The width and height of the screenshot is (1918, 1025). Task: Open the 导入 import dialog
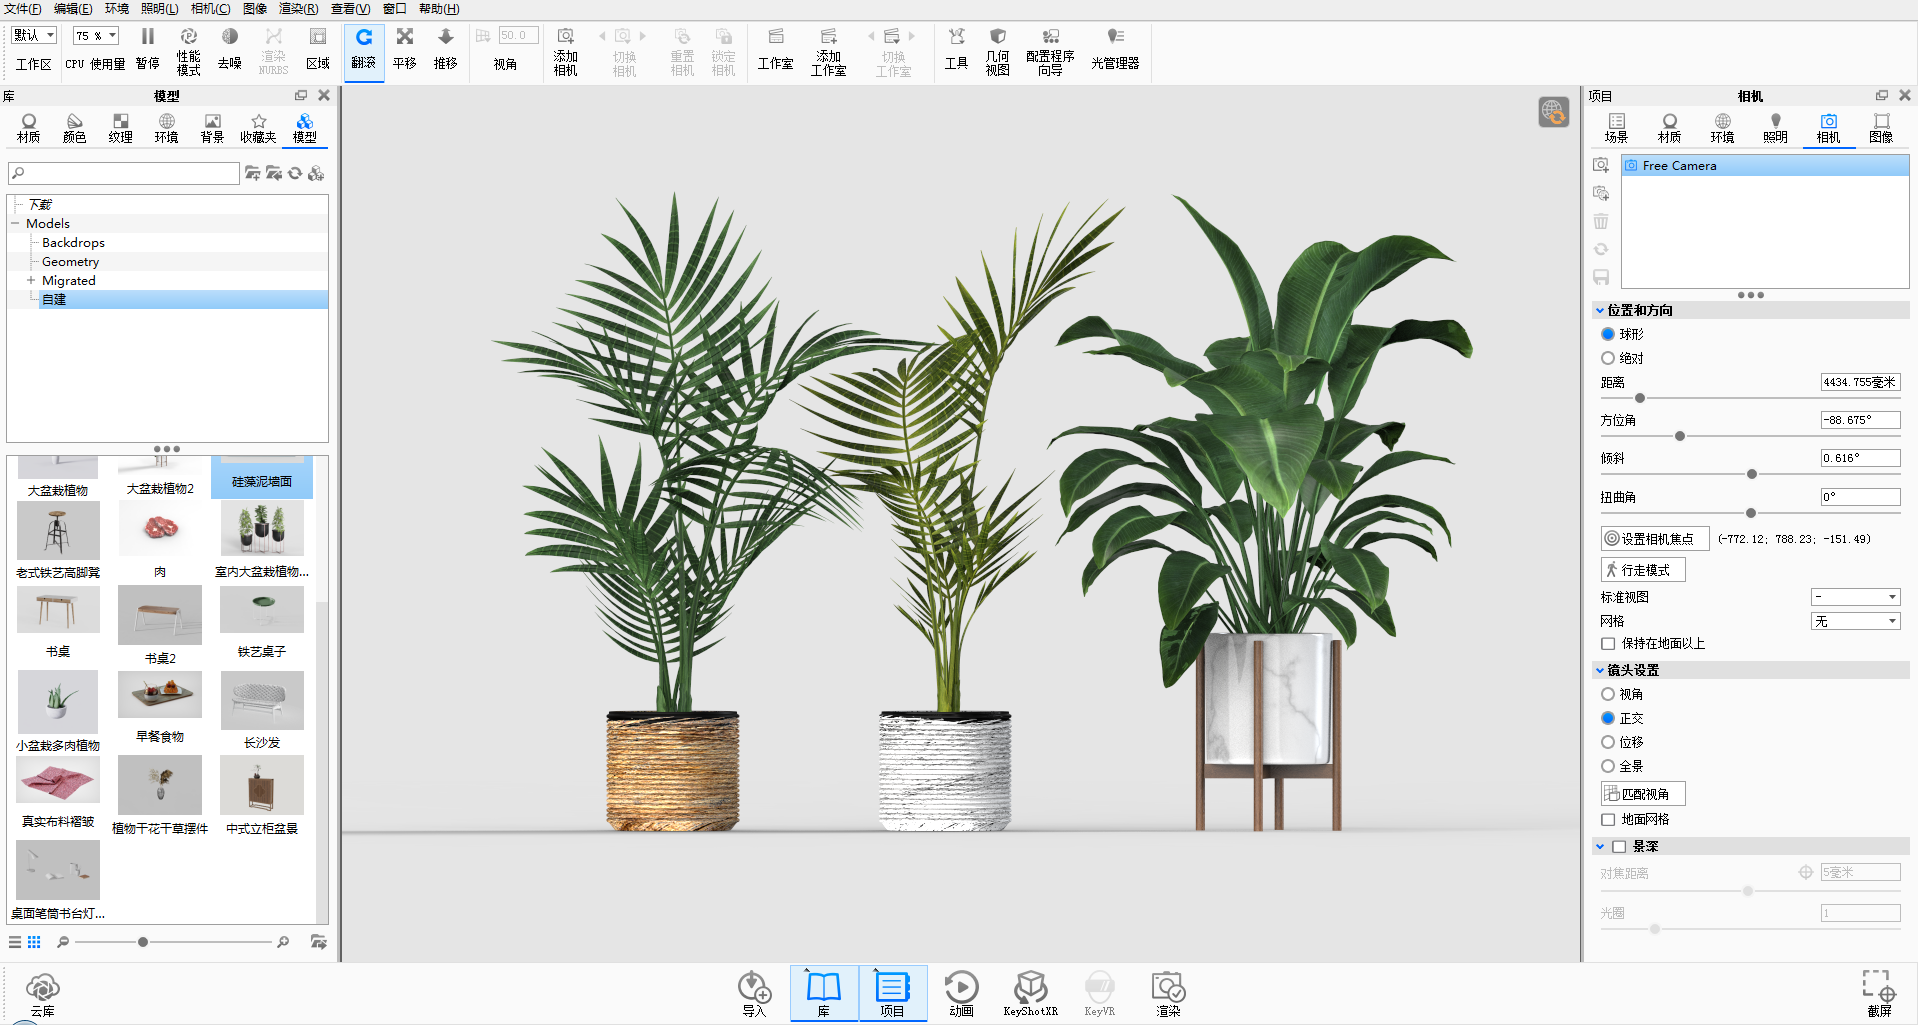(x=754, y=995)
